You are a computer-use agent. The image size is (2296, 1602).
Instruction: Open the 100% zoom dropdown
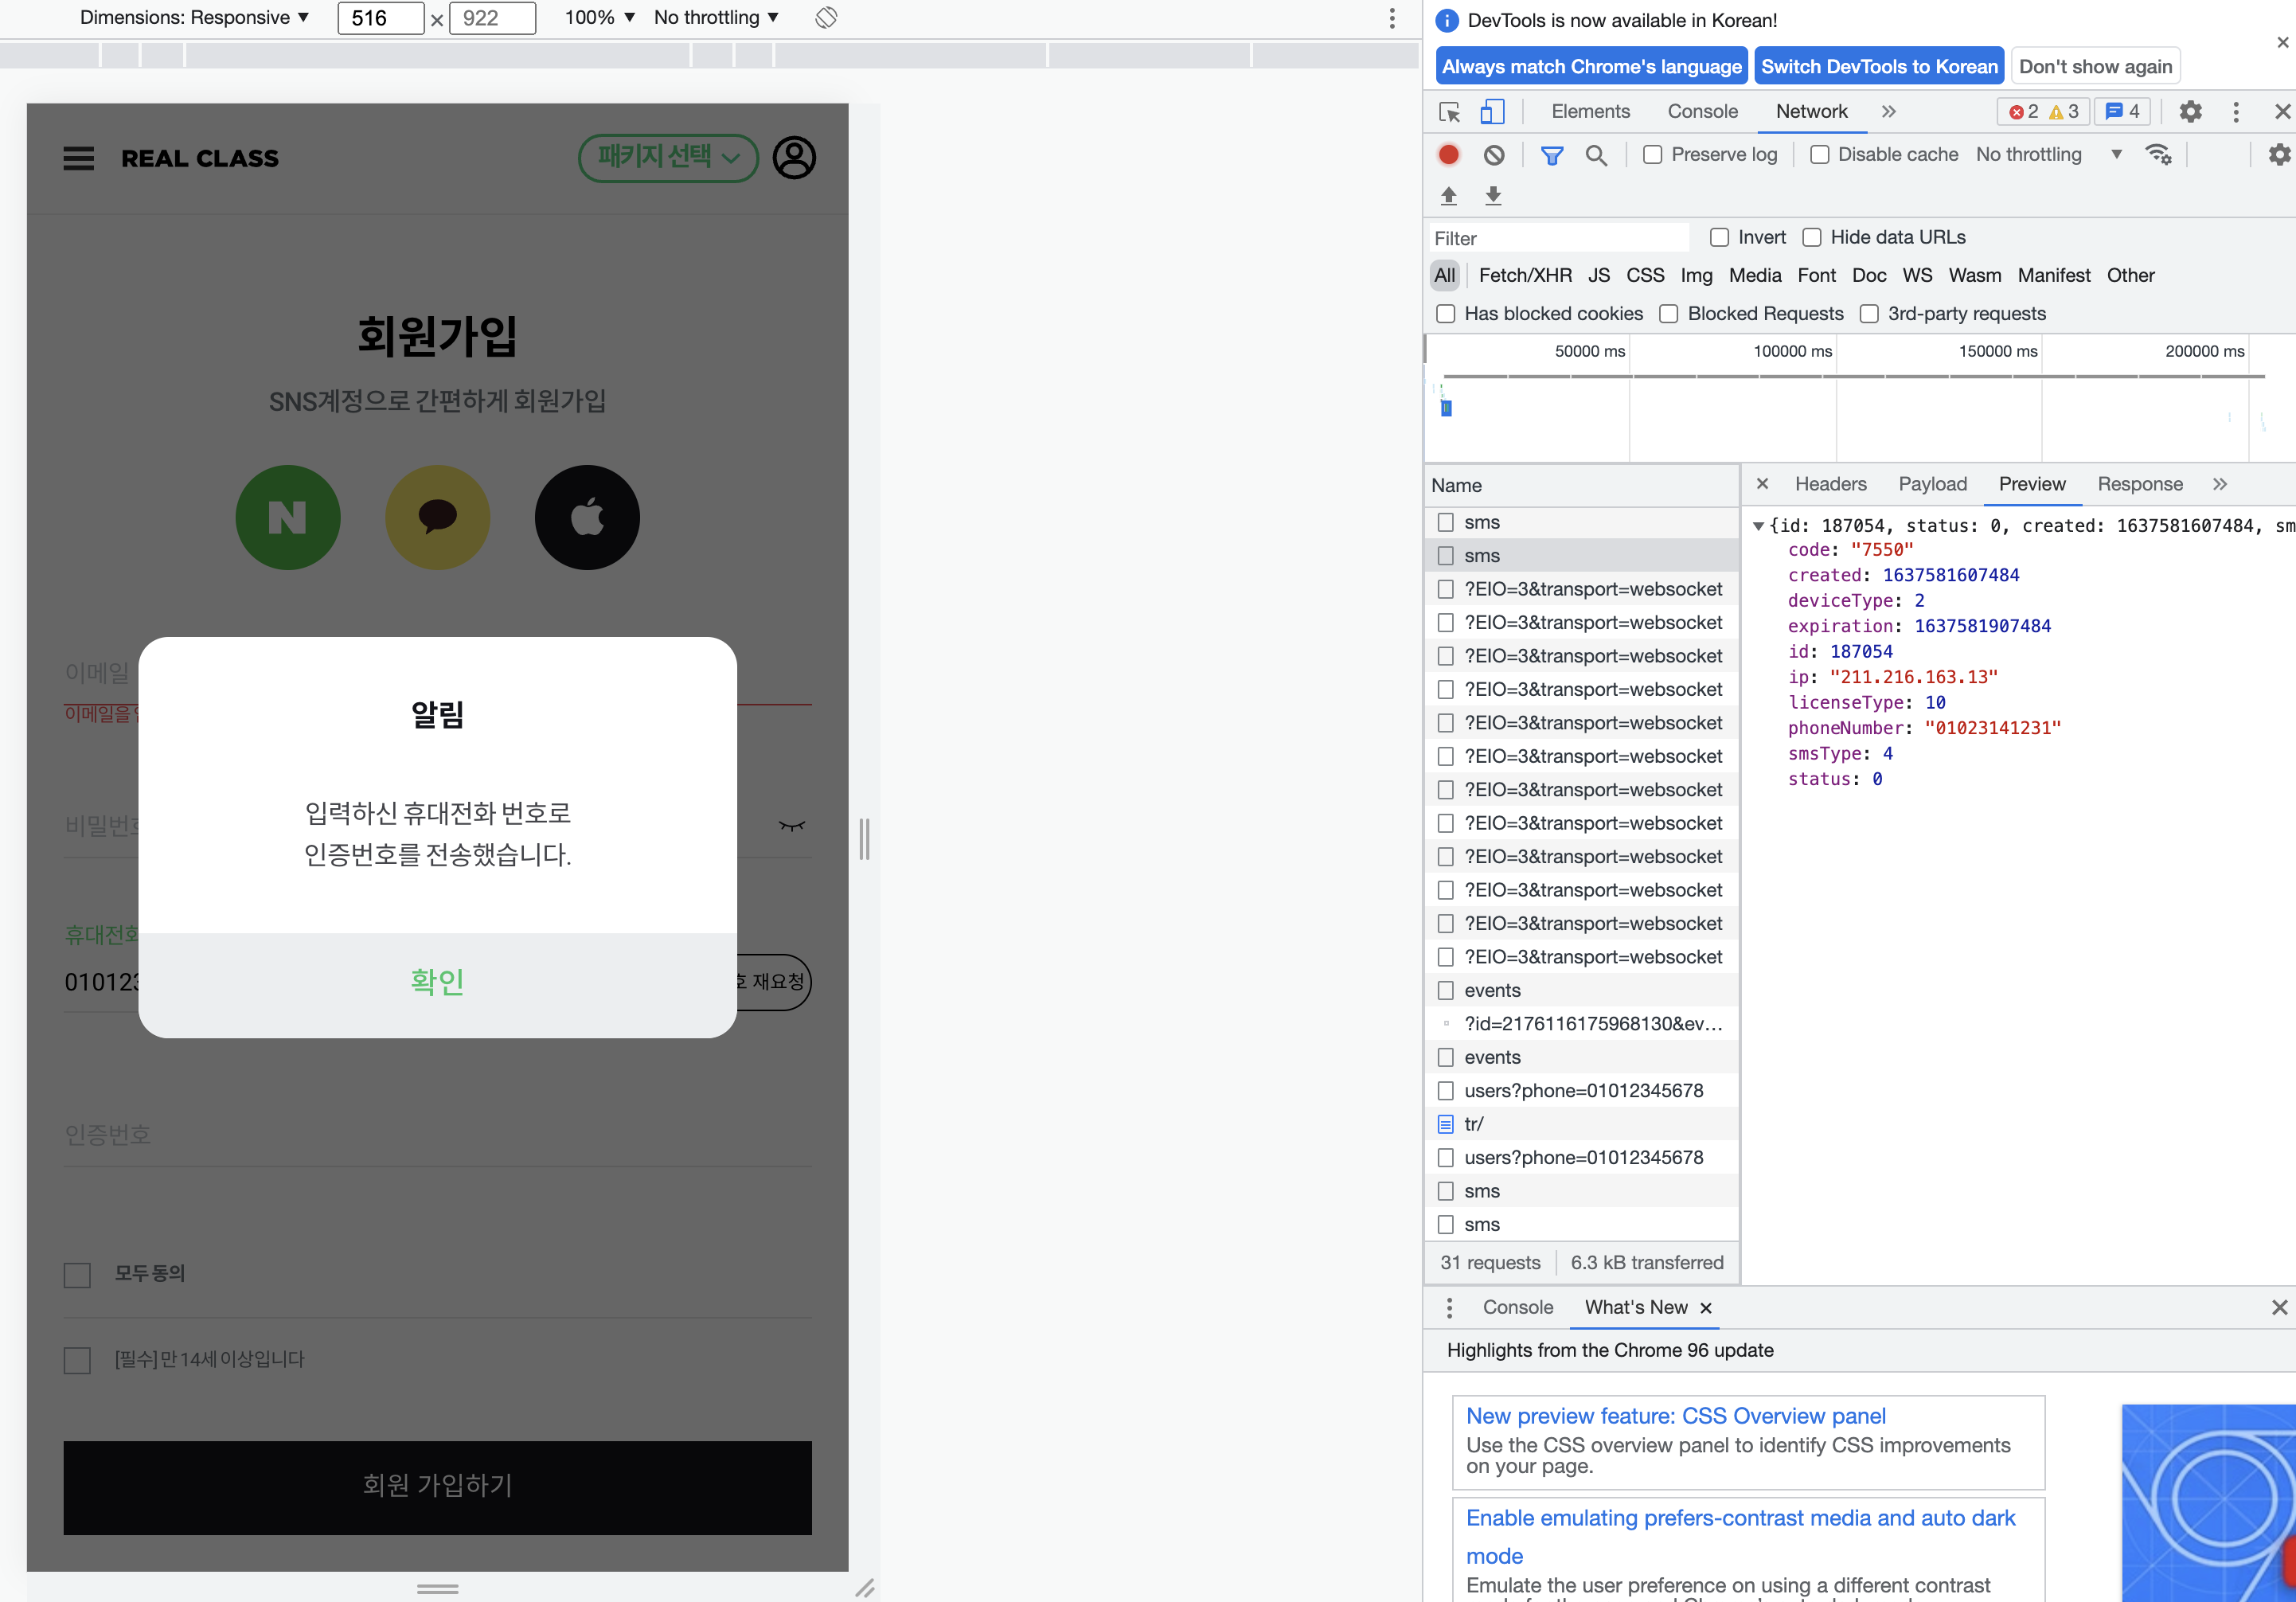(x=599, y=18)
